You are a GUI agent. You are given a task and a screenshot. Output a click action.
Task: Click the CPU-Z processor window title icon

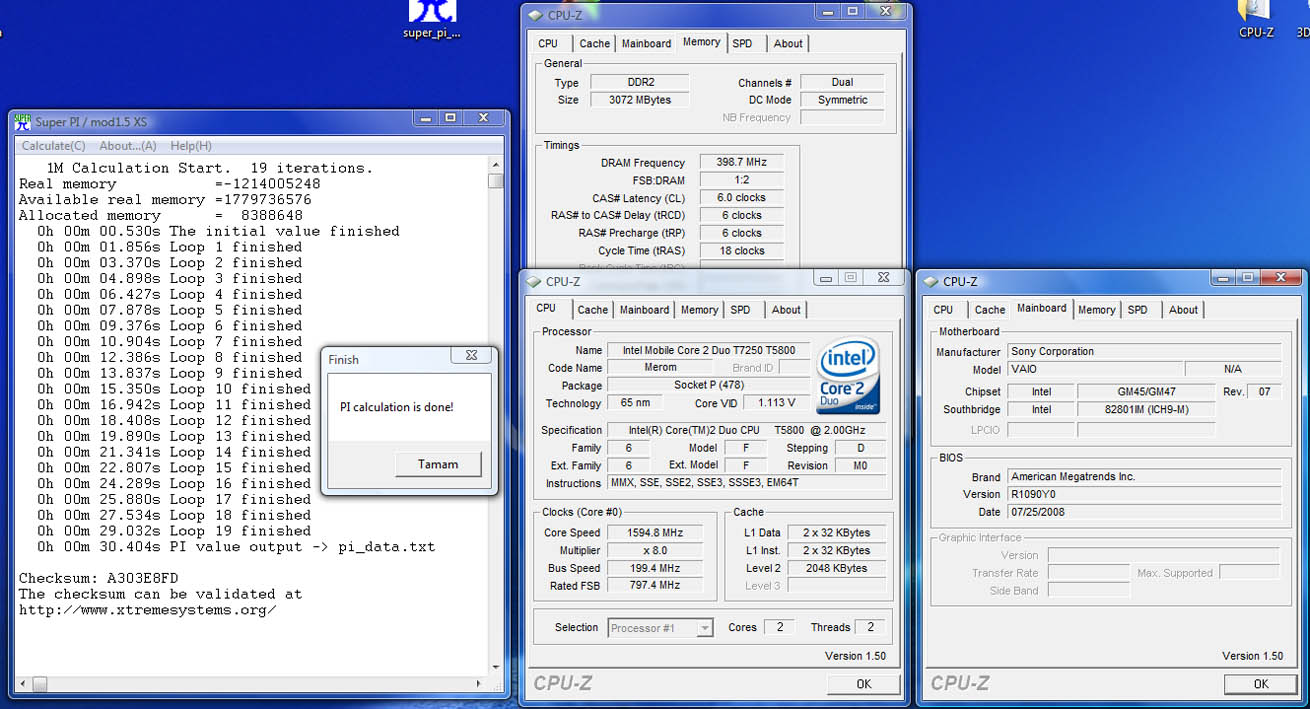click(533, 281)
